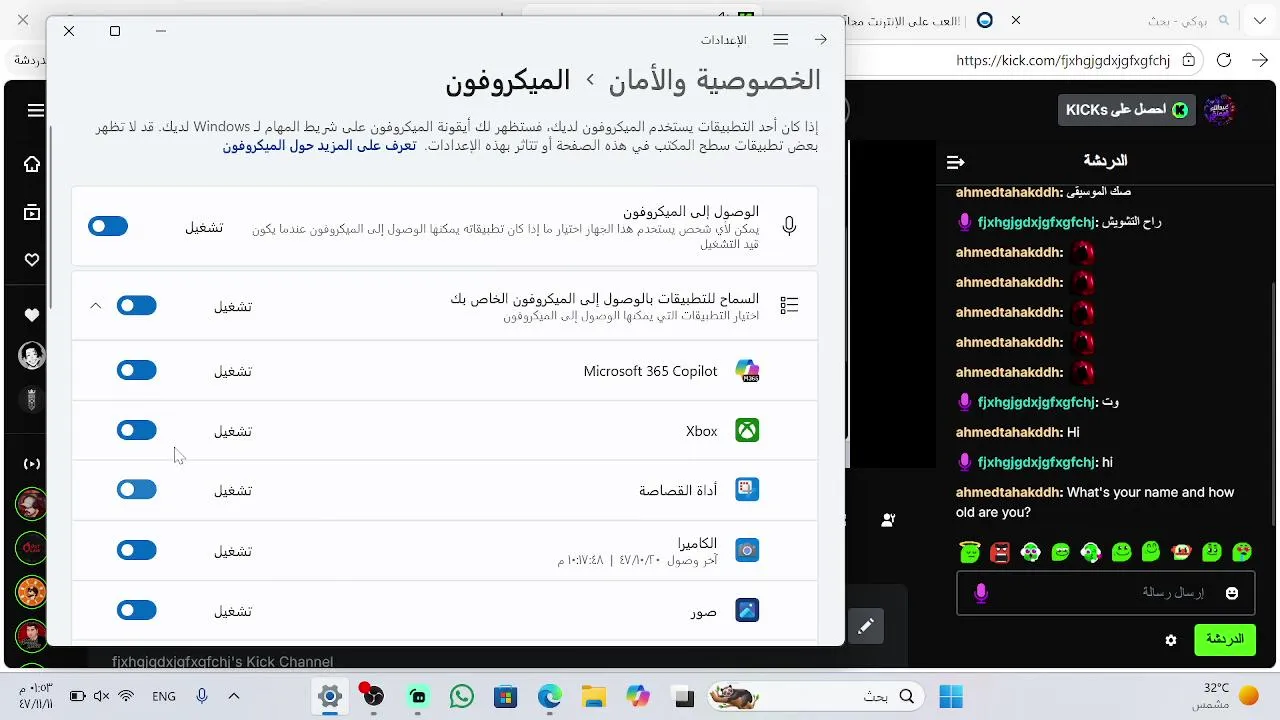The width and height of the screenshot is (1280, 720).
Task: Open Settings hamburger navigation menu
Action: click(781, 39)
